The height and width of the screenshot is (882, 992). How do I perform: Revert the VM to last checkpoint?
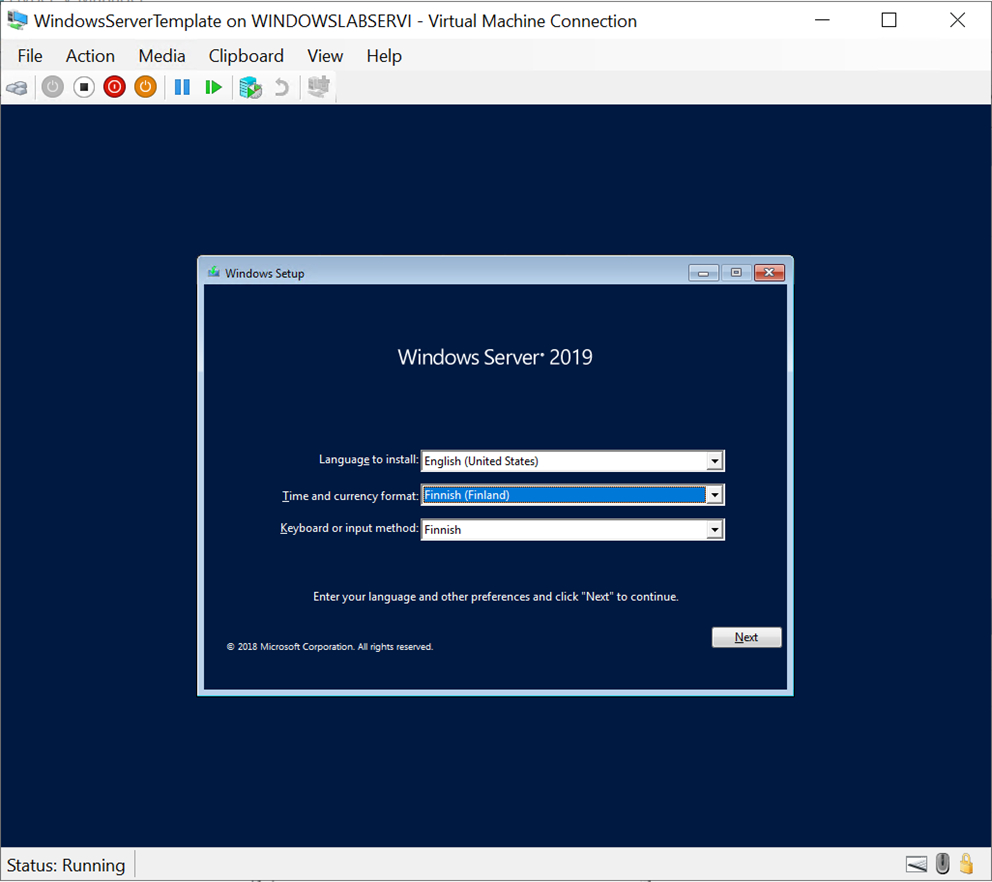click(x=281, y=87)
